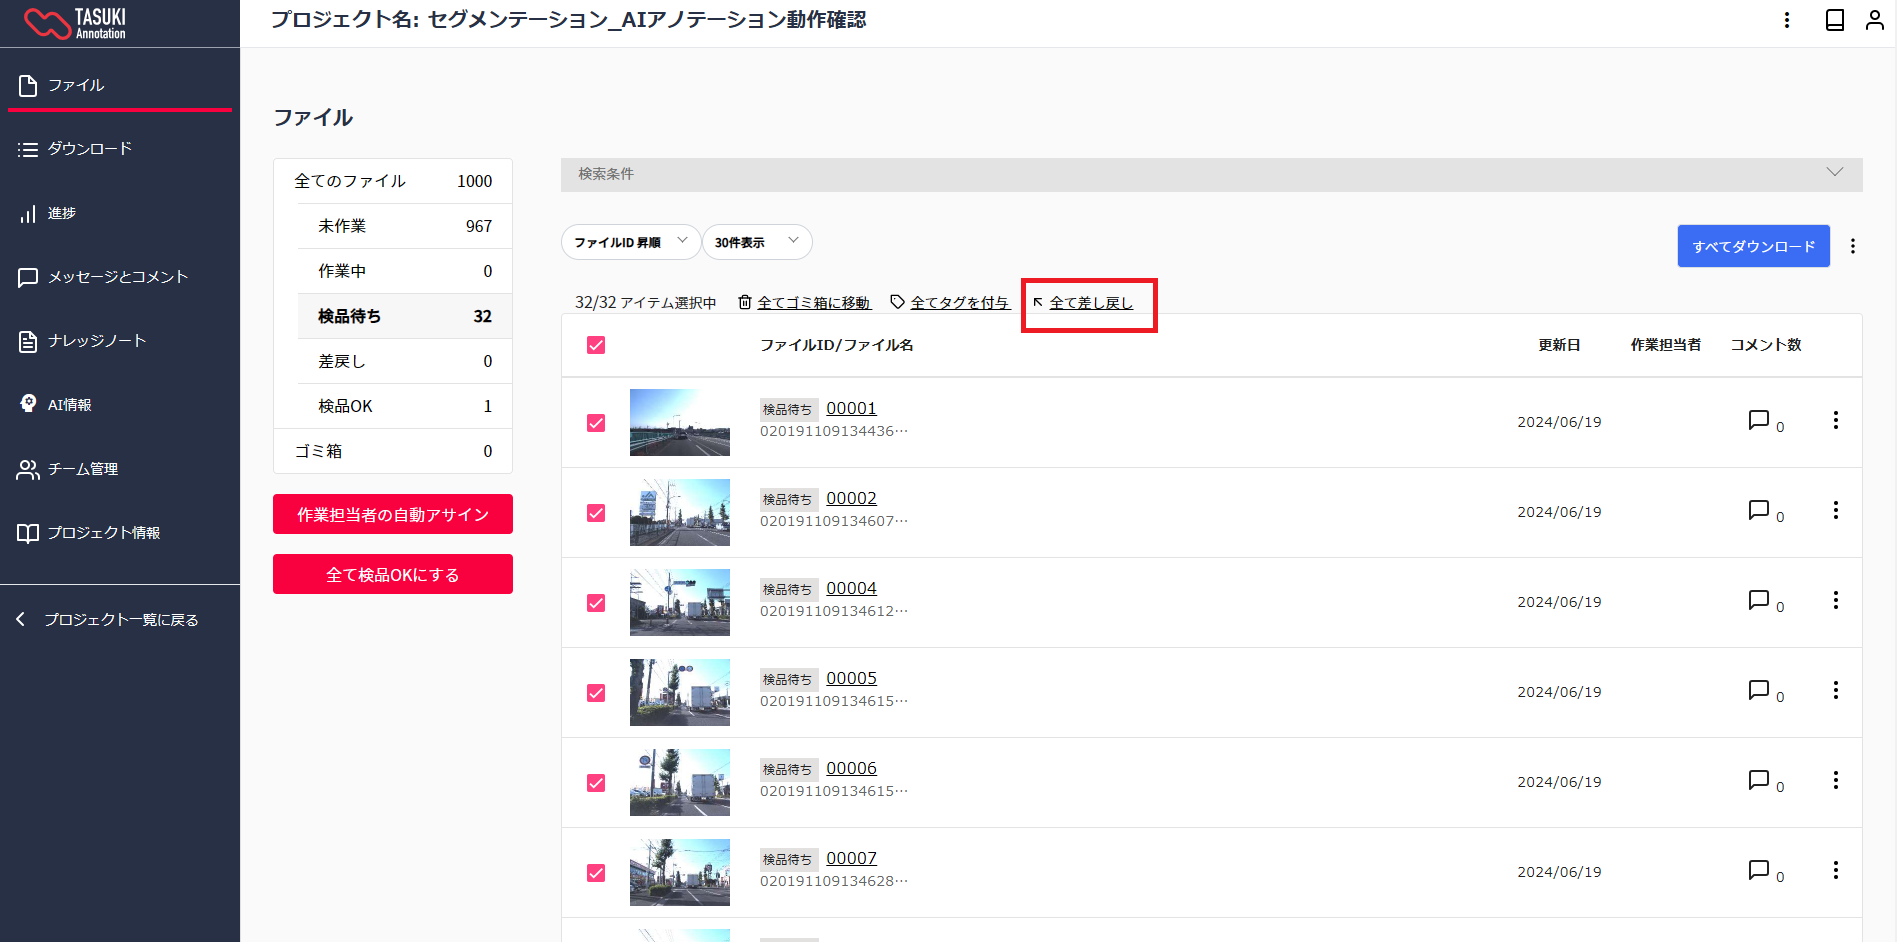Click the comment icon for file 00006
Viewport: 1897px width, 942px height.
pos(1759,780)
